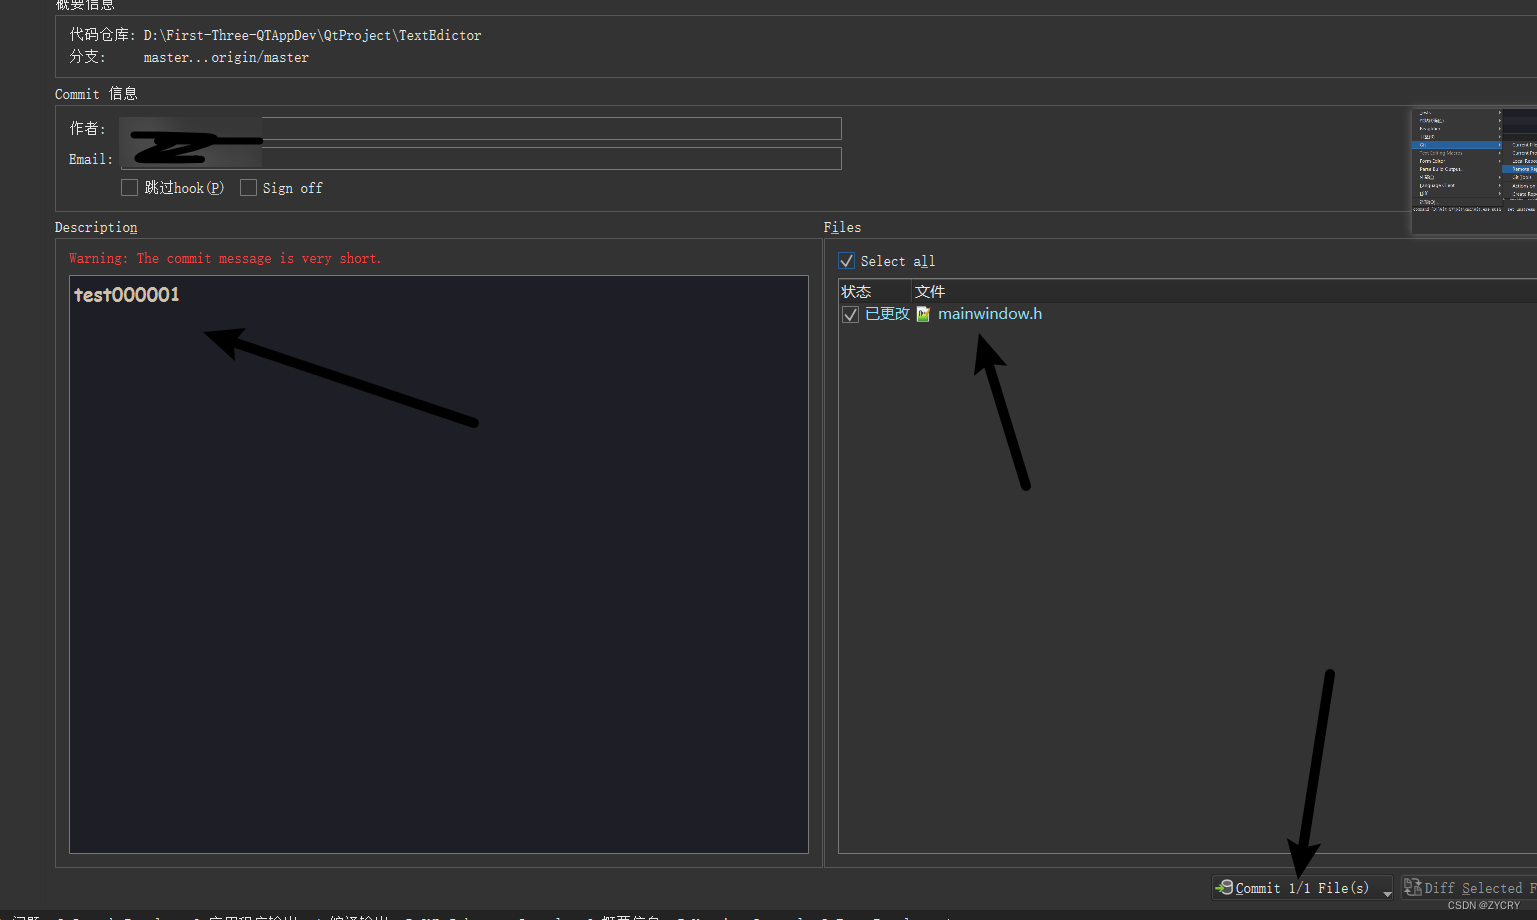Click the Diff Selected Files button
The height and width of the screenshot is (920, 1537).
1469,888
